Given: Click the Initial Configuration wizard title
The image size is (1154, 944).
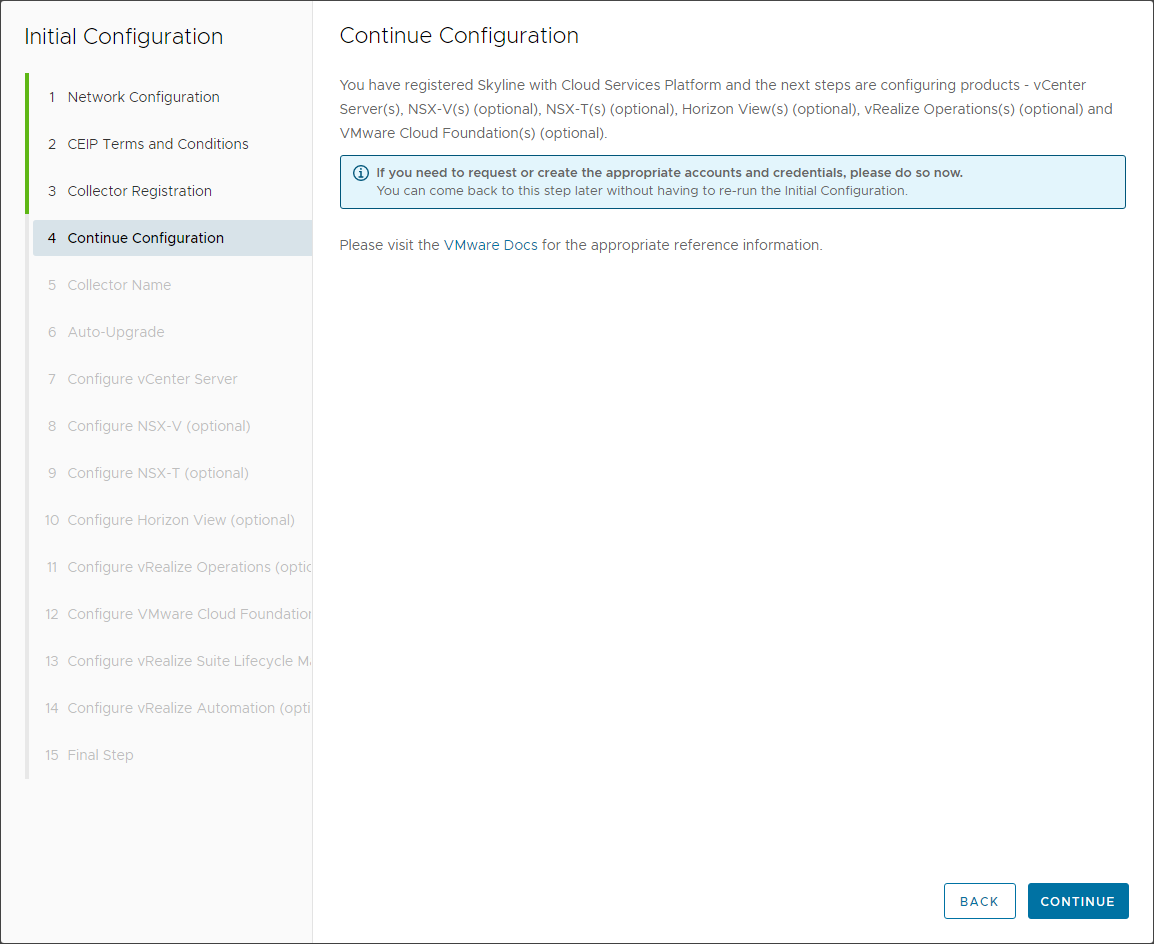Looking at the screenshot, I should click(124, 37).
